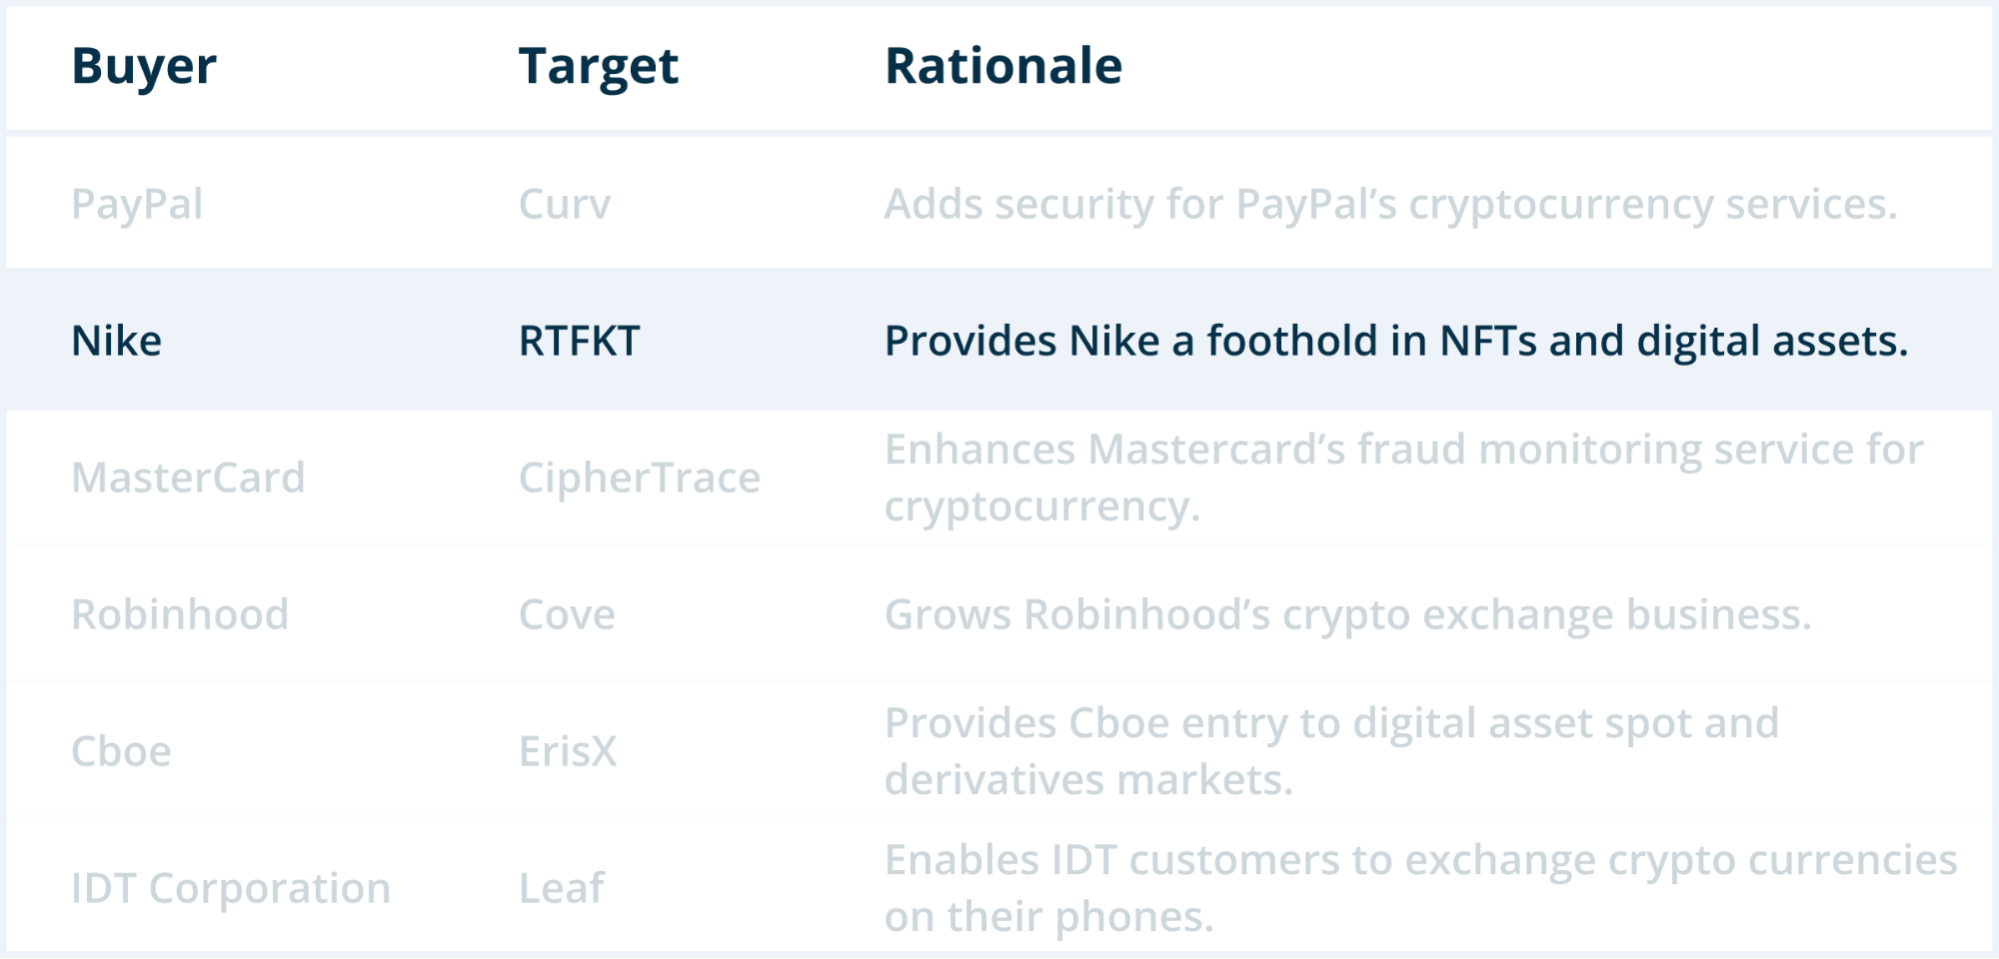The width and height of the screenshot is (1999, 959).
Task: Select the Cboe buyer cell
Action: tap(121, 751)
